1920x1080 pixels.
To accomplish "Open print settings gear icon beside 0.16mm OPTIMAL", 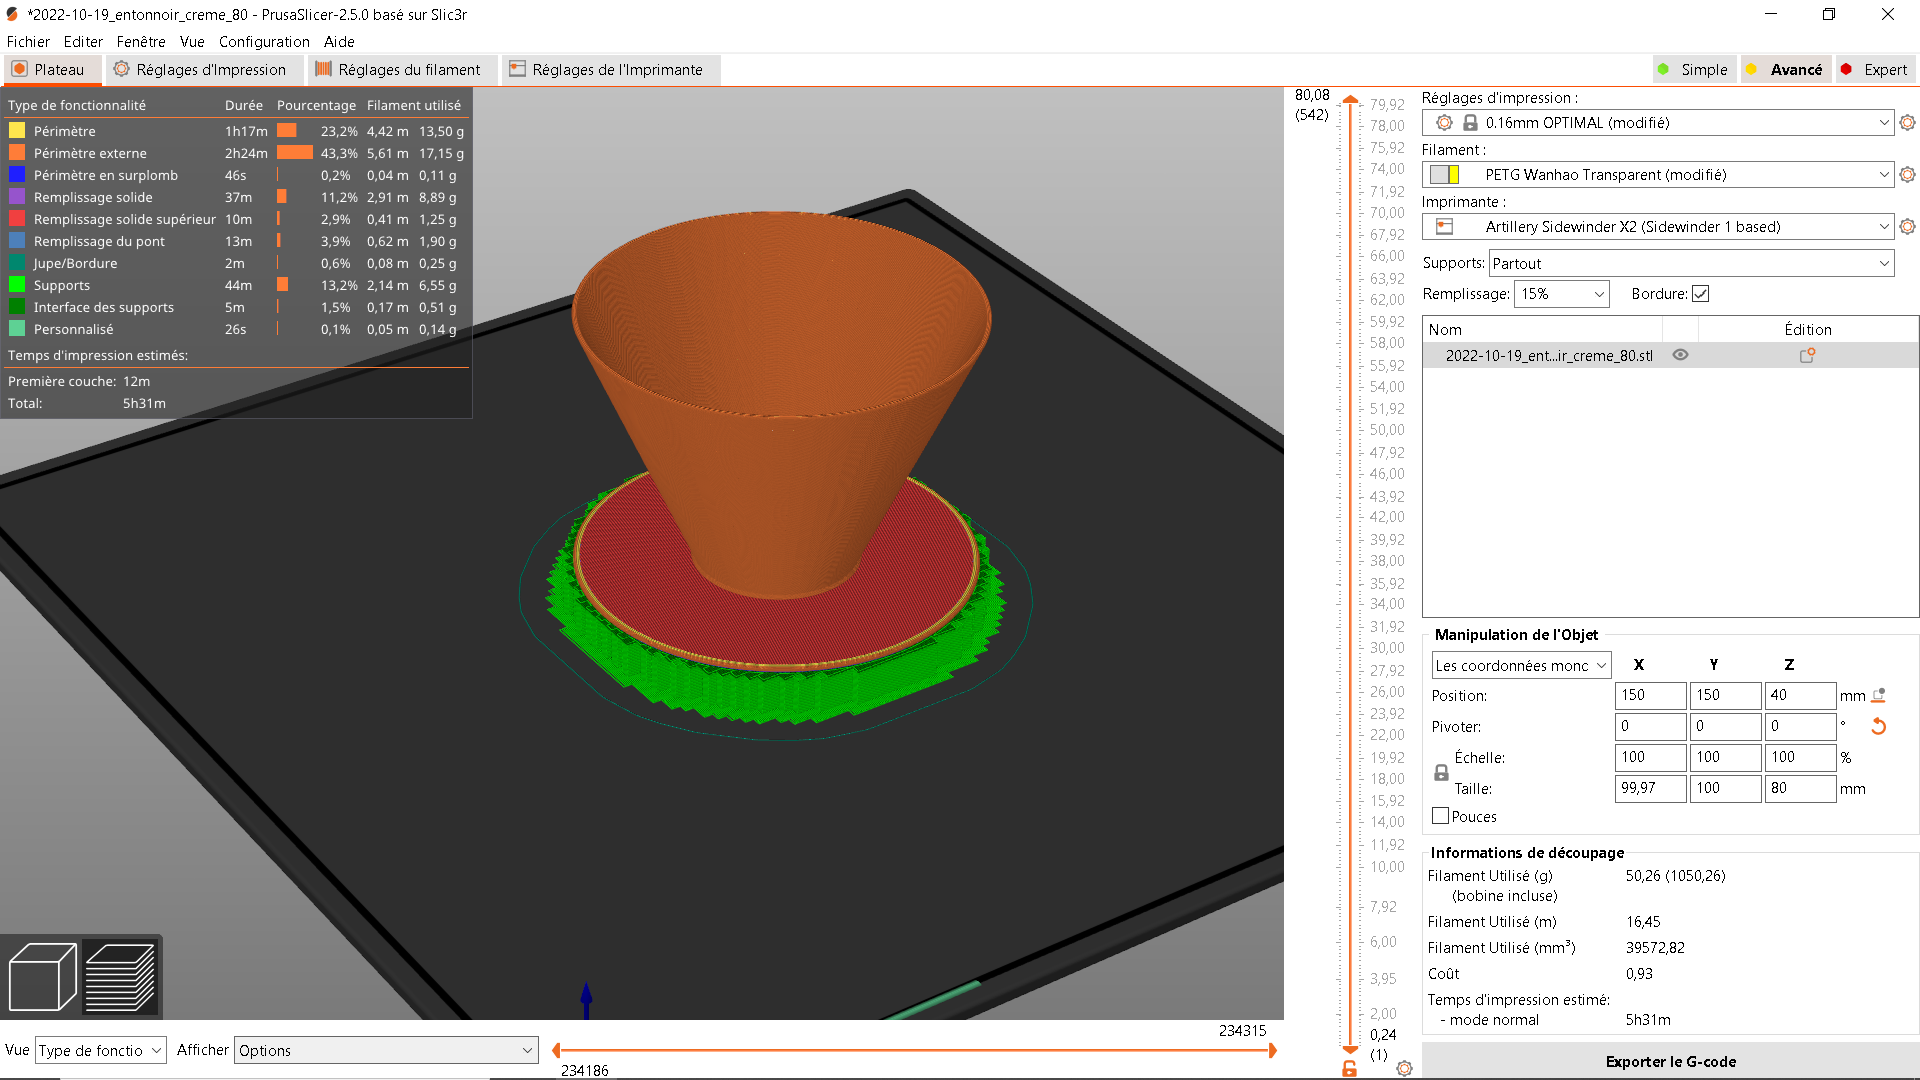I will coord(1907,122).
